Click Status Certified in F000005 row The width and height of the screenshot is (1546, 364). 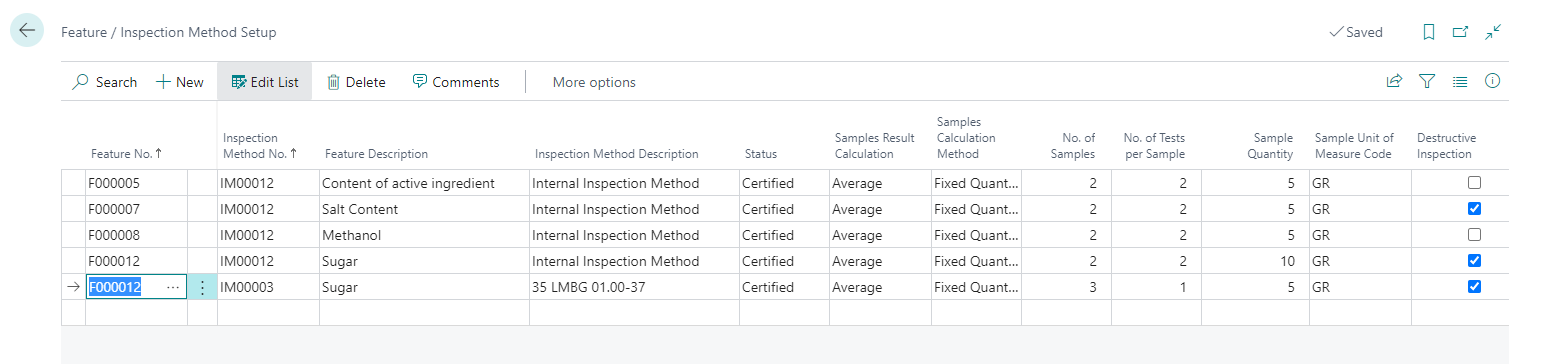(x=784, y=183)
